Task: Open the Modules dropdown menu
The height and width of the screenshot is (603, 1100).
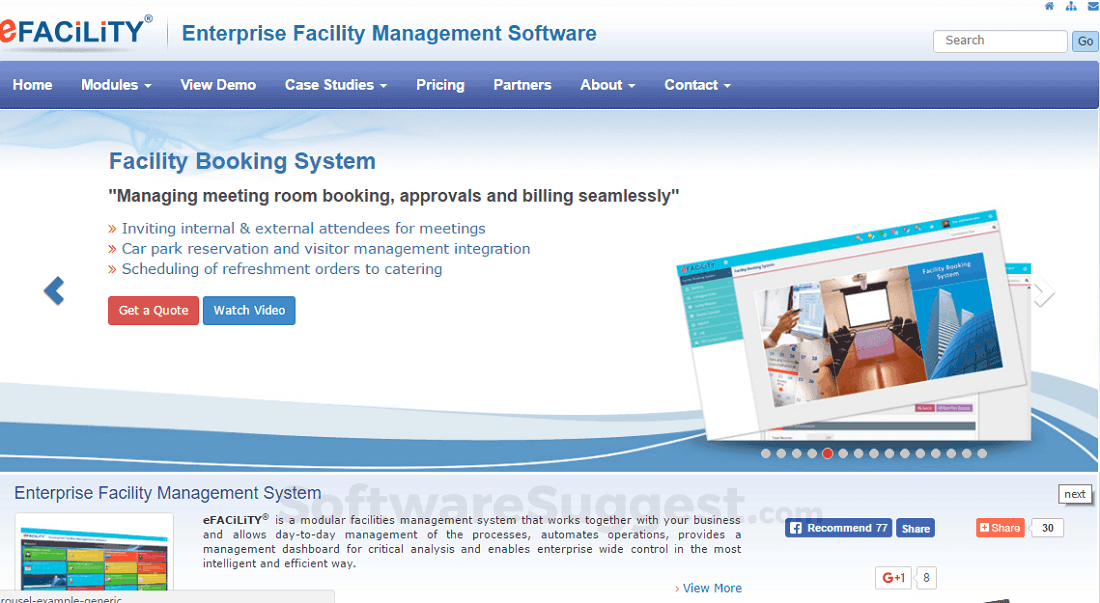Action: [x=116, y=85]
